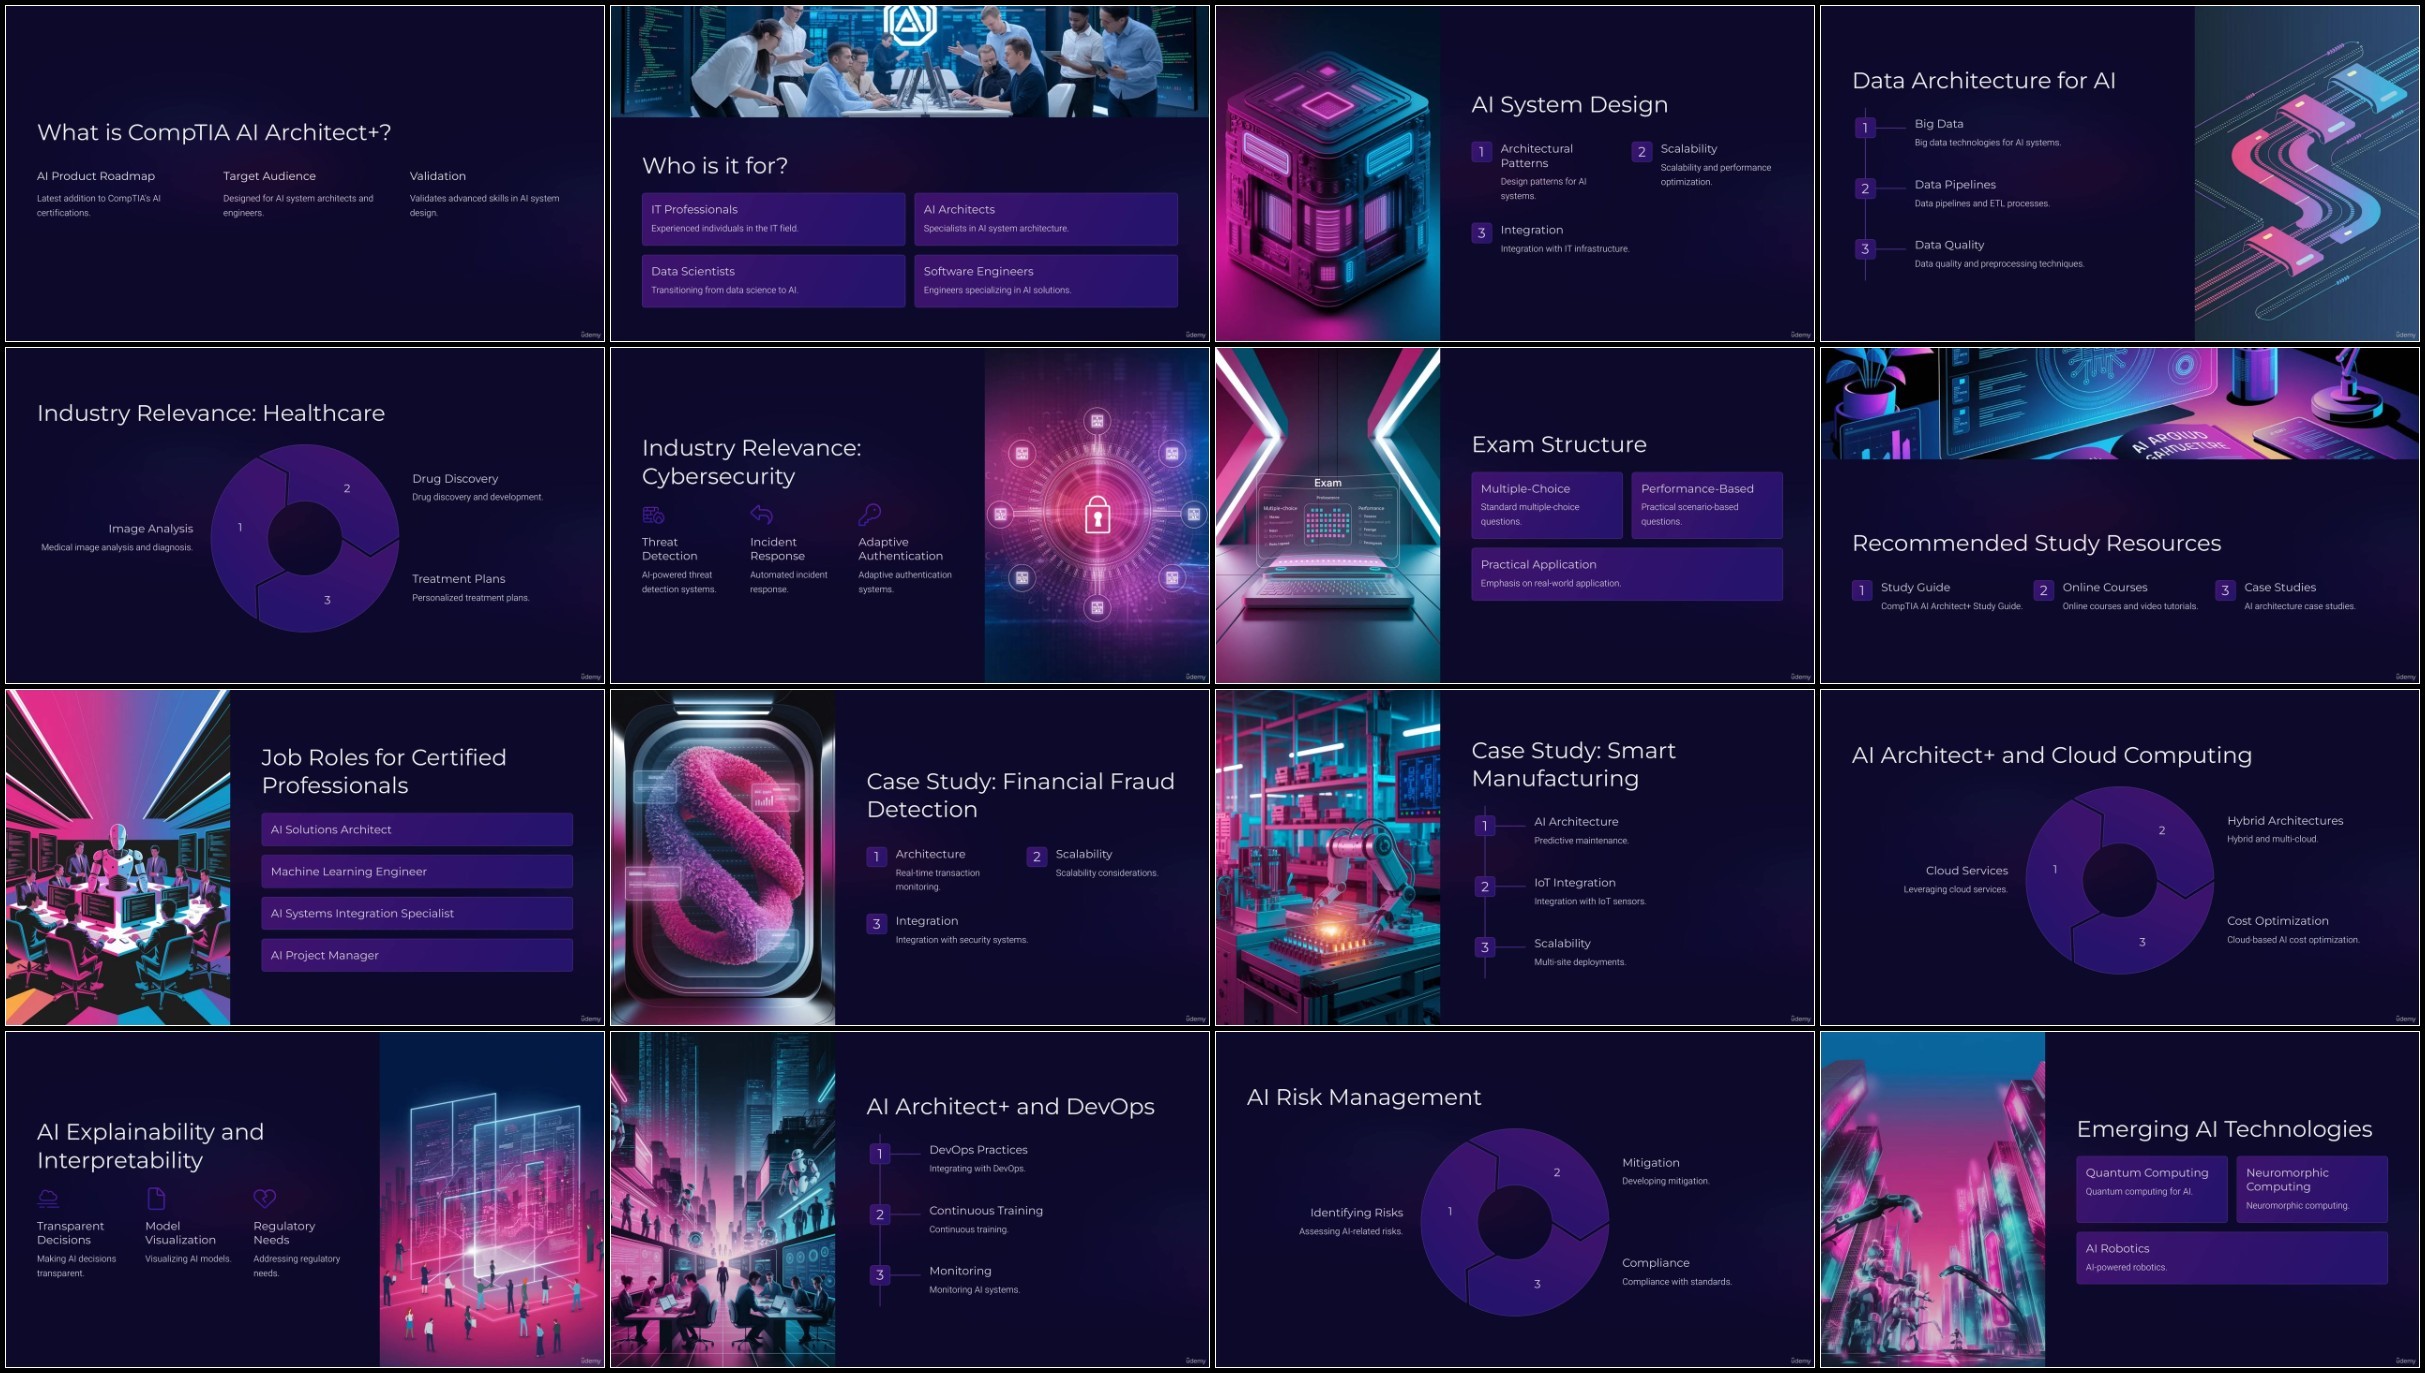Click the neon cube image on AI System Design
The width and height of the screenshot is (2425, 1373).
point(1328,174)
